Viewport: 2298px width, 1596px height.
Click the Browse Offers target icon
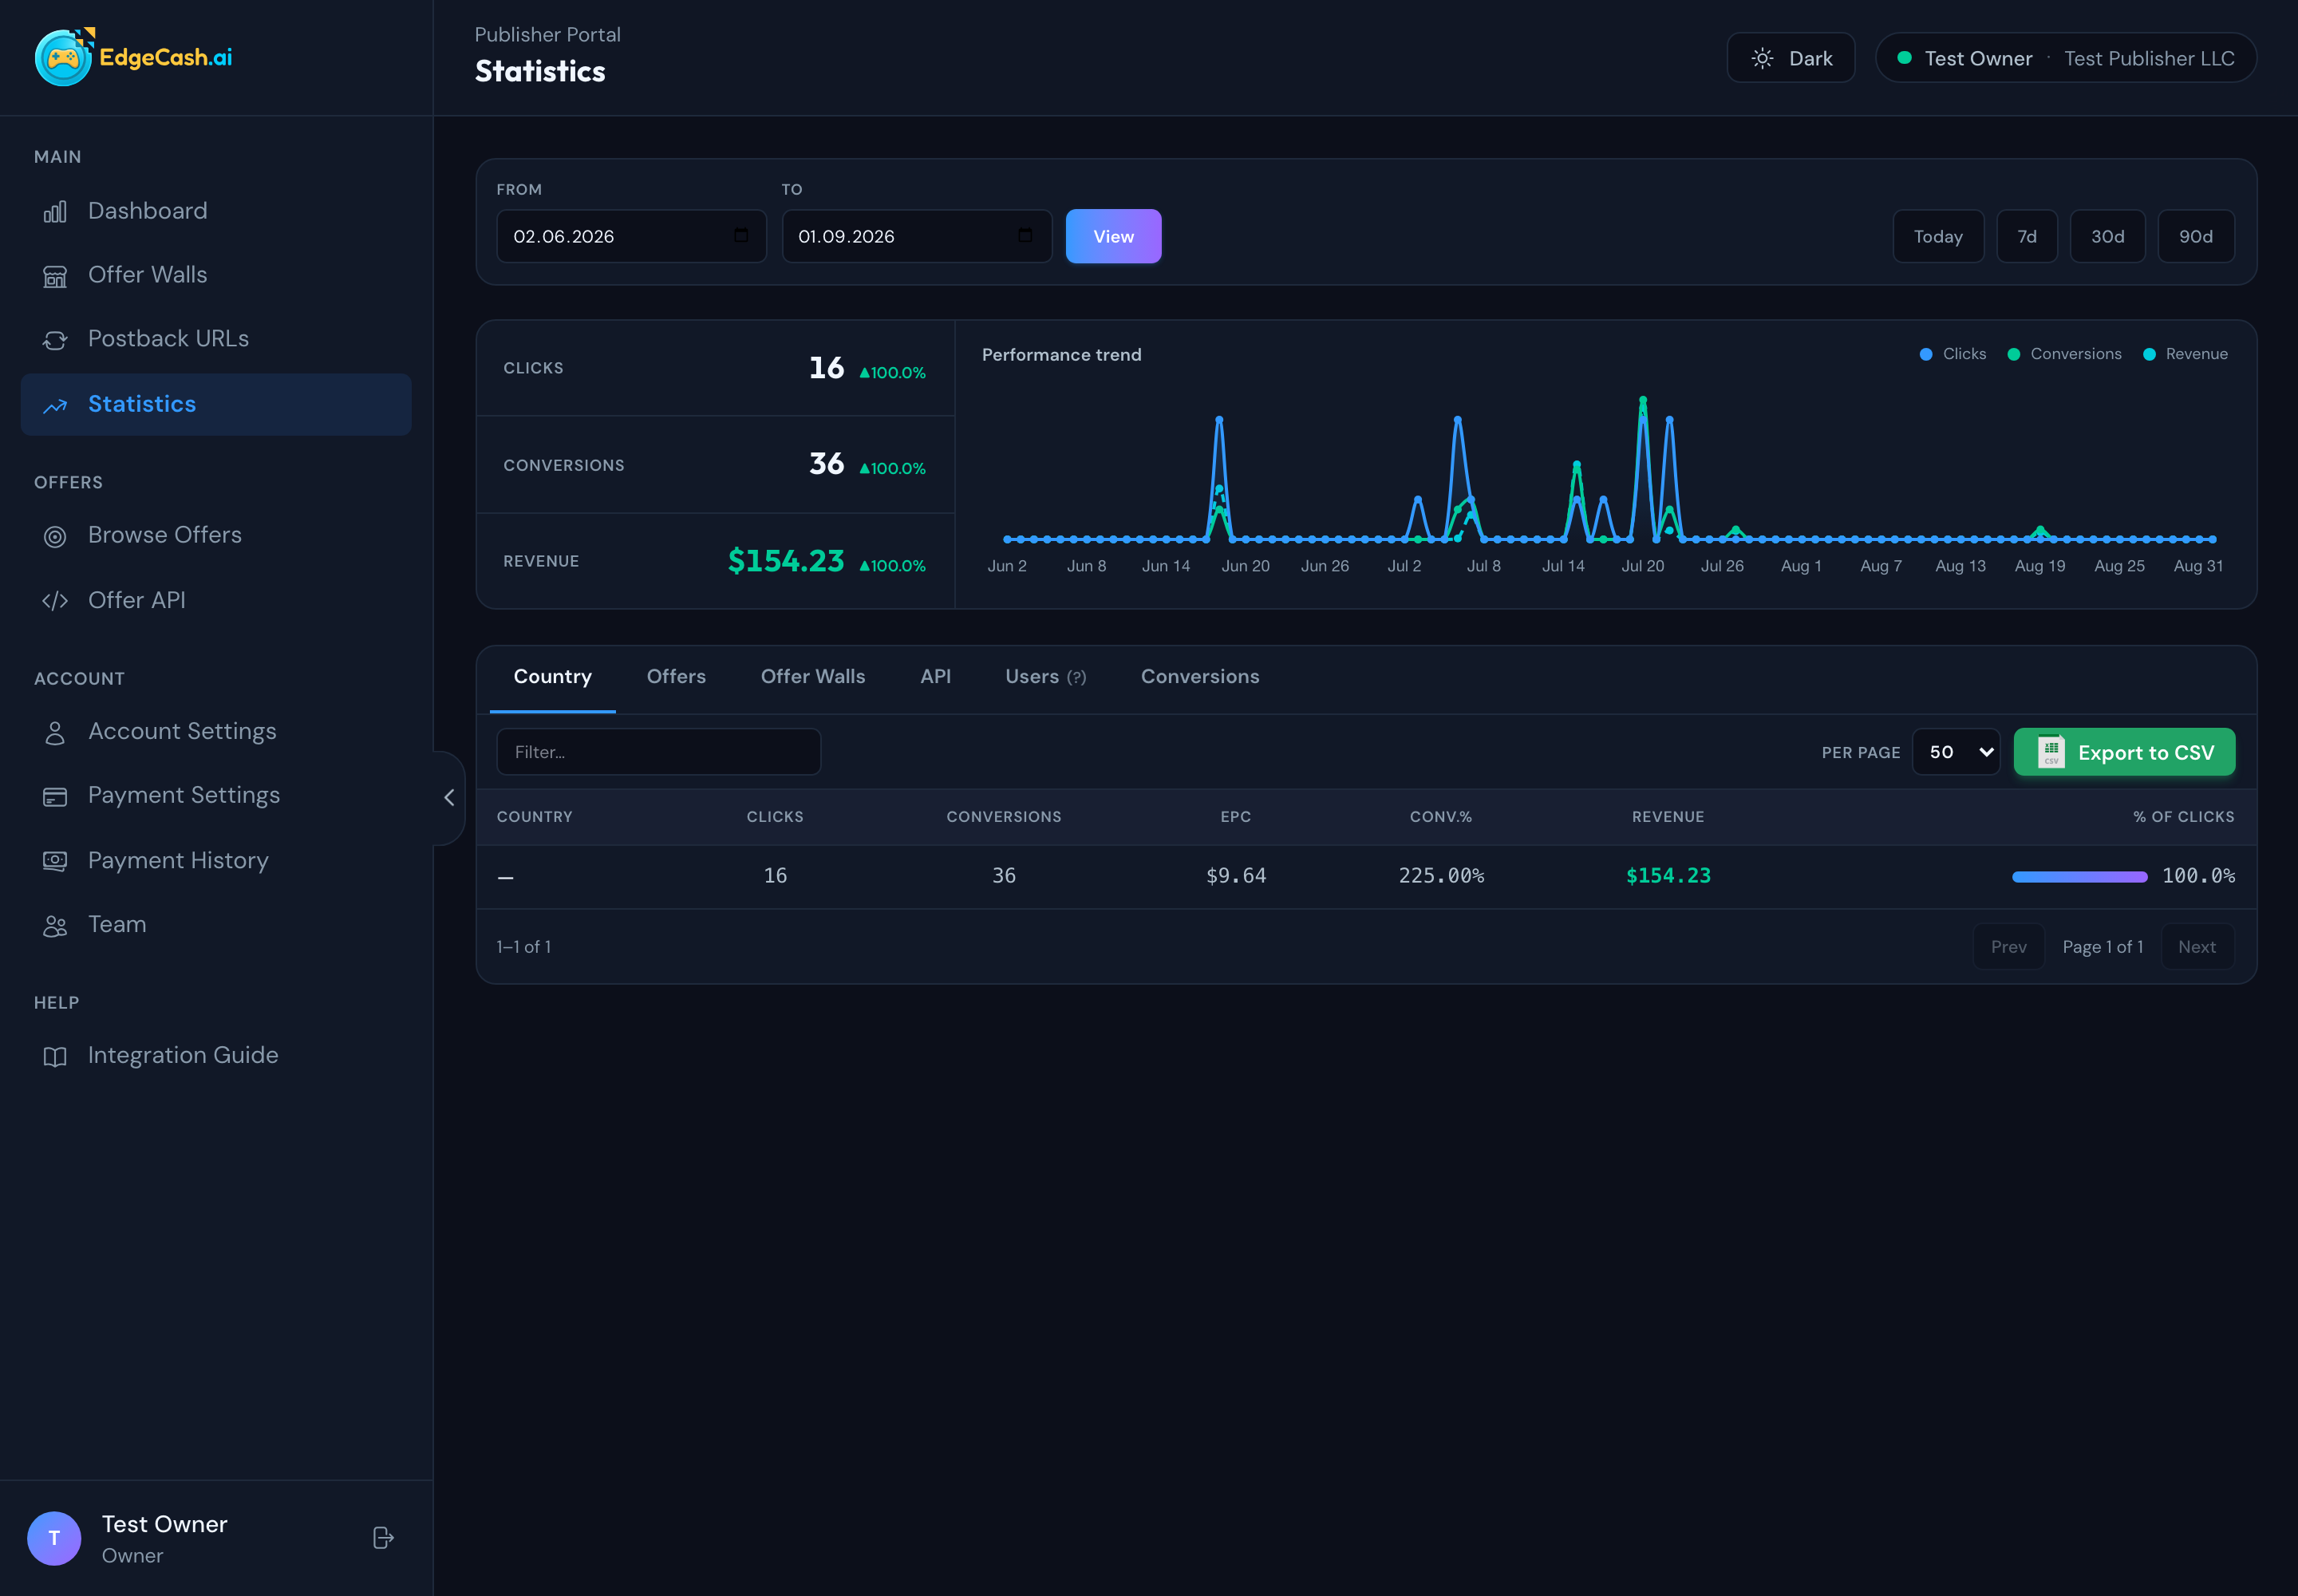[55, 536]
